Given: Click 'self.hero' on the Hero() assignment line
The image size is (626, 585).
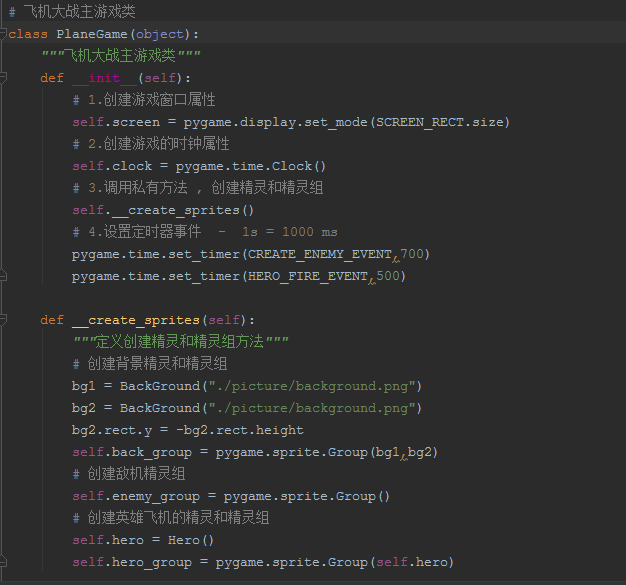Looking at the screenshot, I should 108,540.
